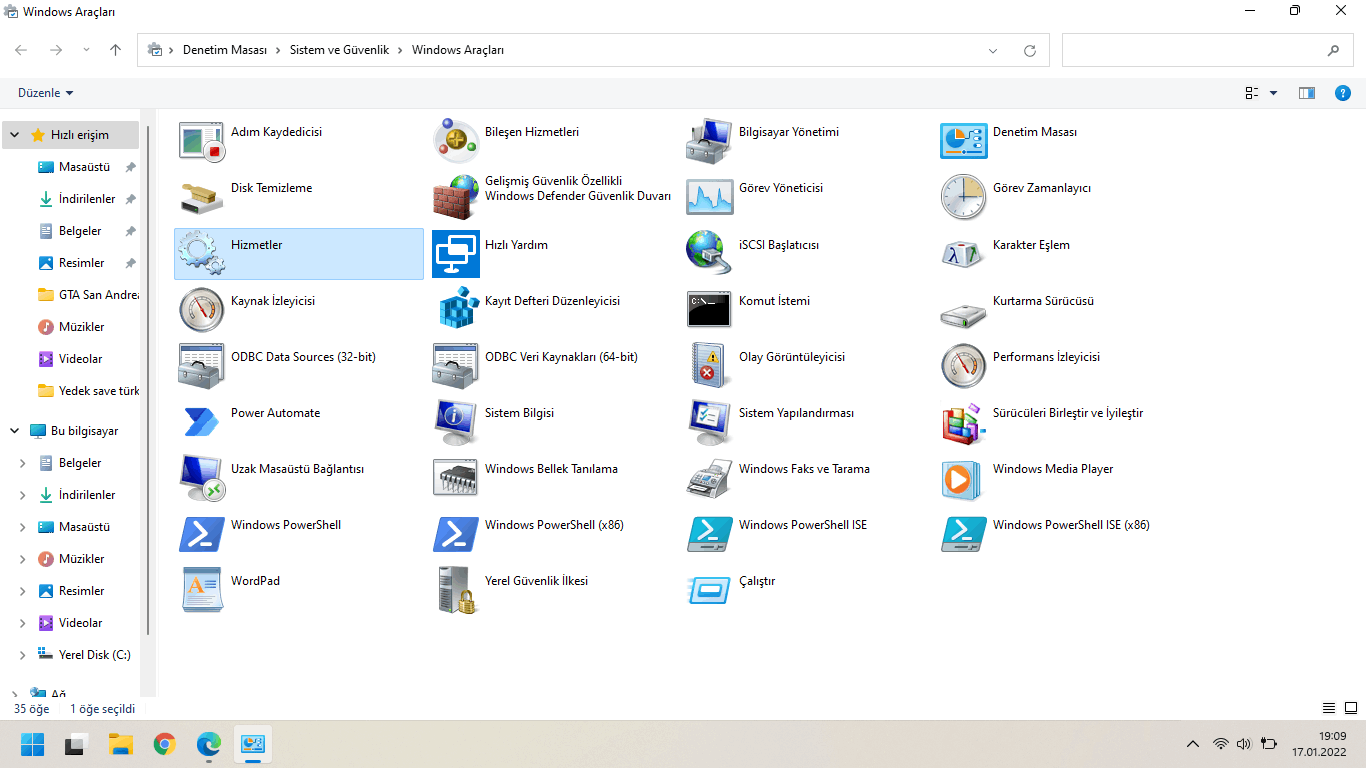Open Hızlı Yardım icon
This screenshot has height=768, width=1366.
[x=456, y=253]
